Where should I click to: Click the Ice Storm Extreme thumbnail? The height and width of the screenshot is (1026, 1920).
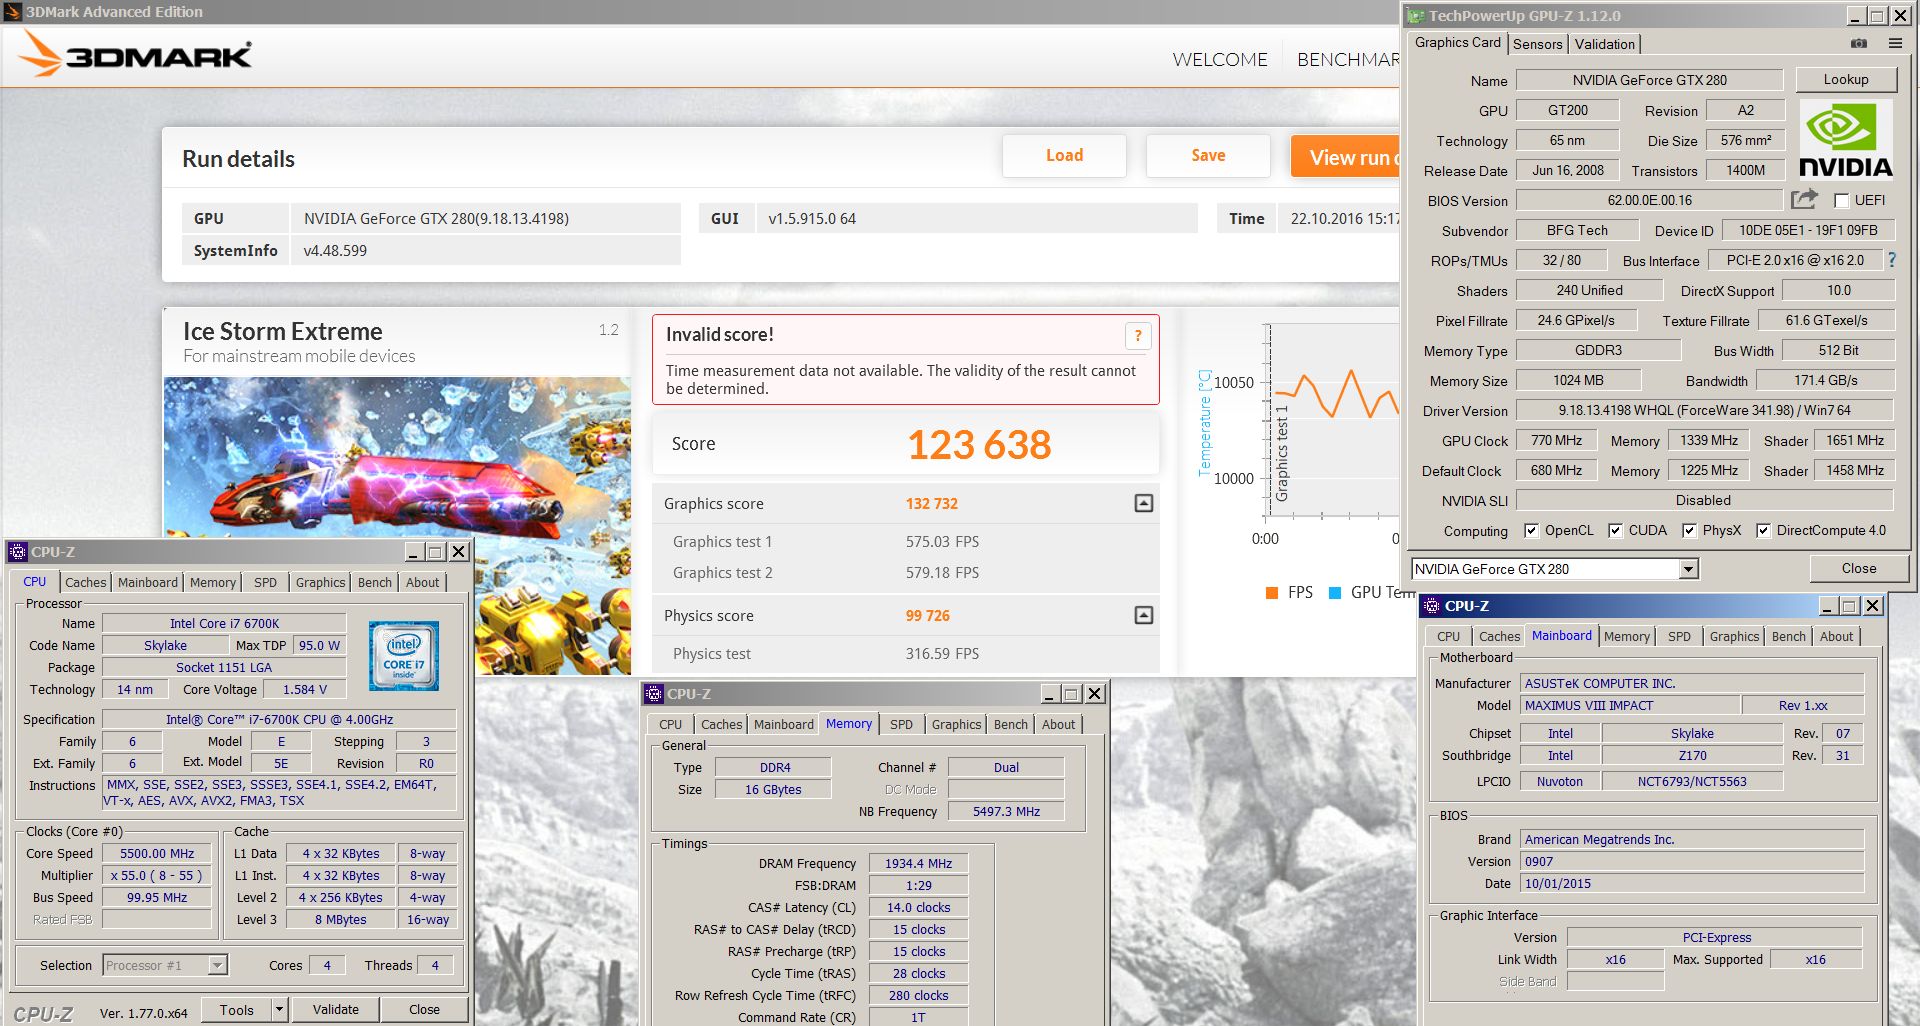click(x=398, y=525)
